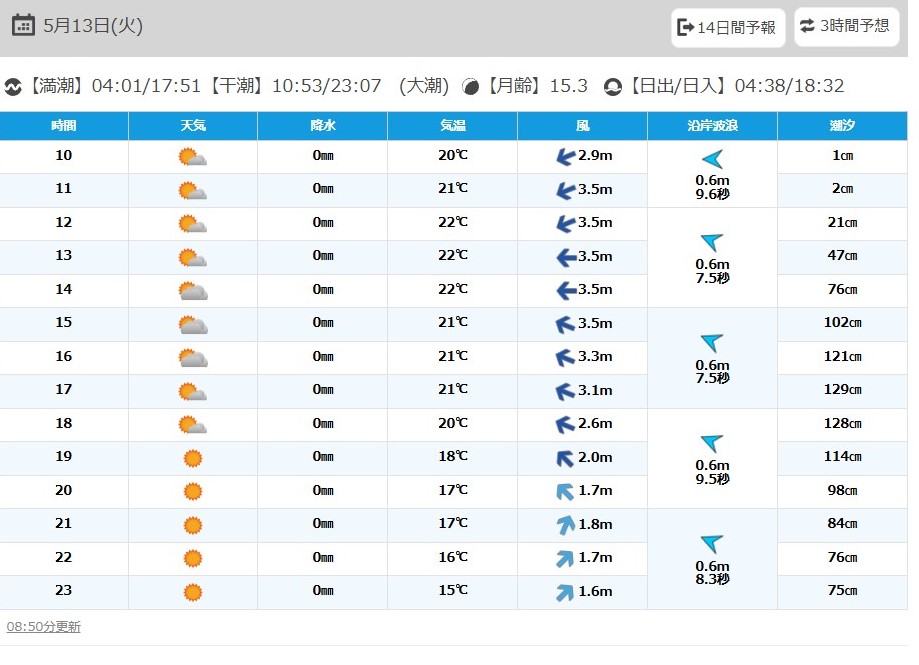Click the weather icon for hour 10
Screen dimensions: 919x665
coord(192,157)
